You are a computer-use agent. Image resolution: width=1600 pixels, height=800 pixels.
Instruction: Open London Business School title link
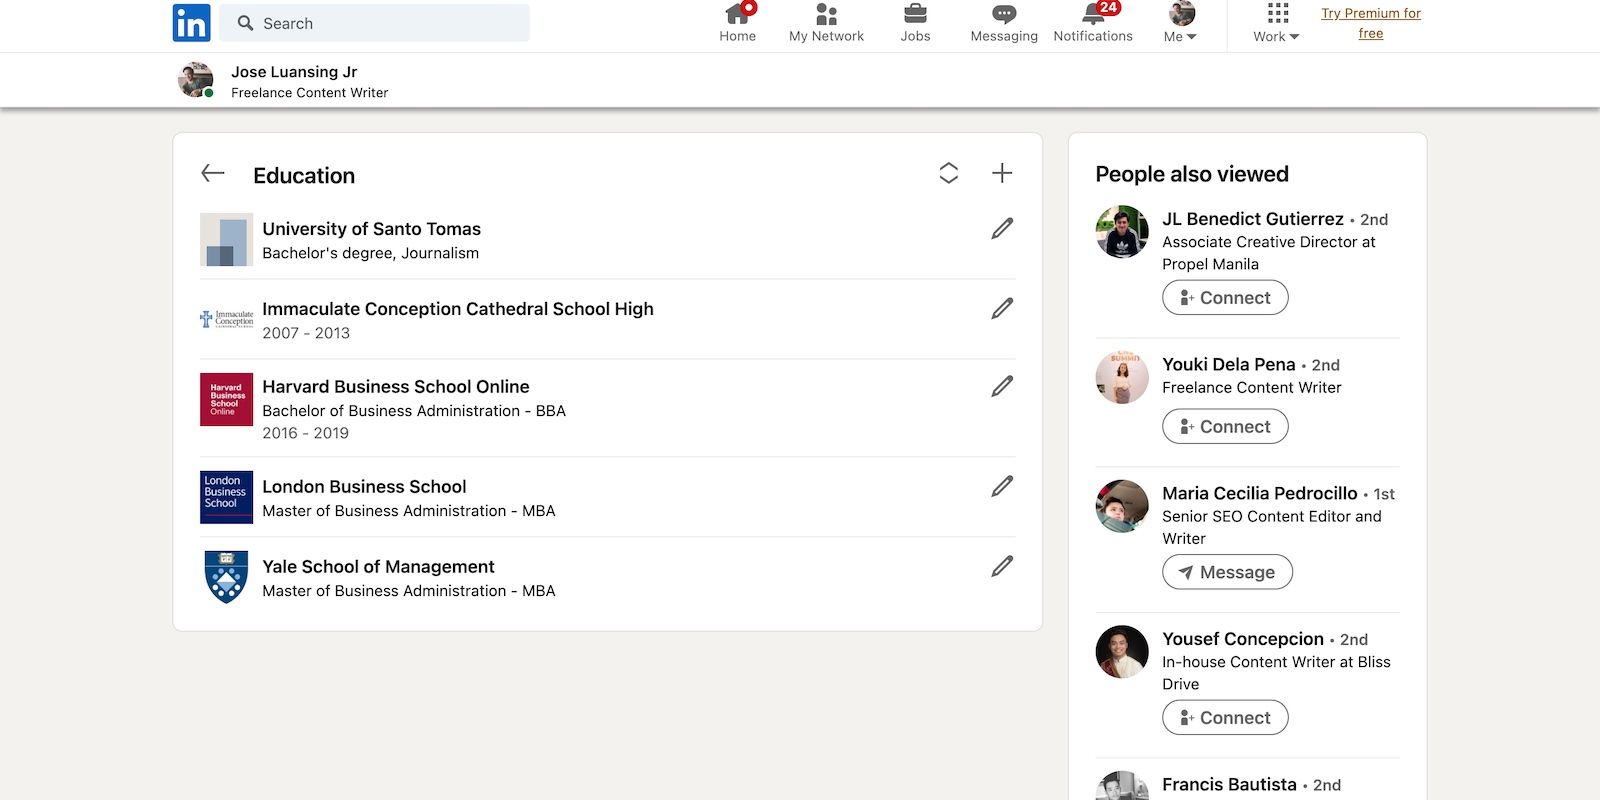364,487
